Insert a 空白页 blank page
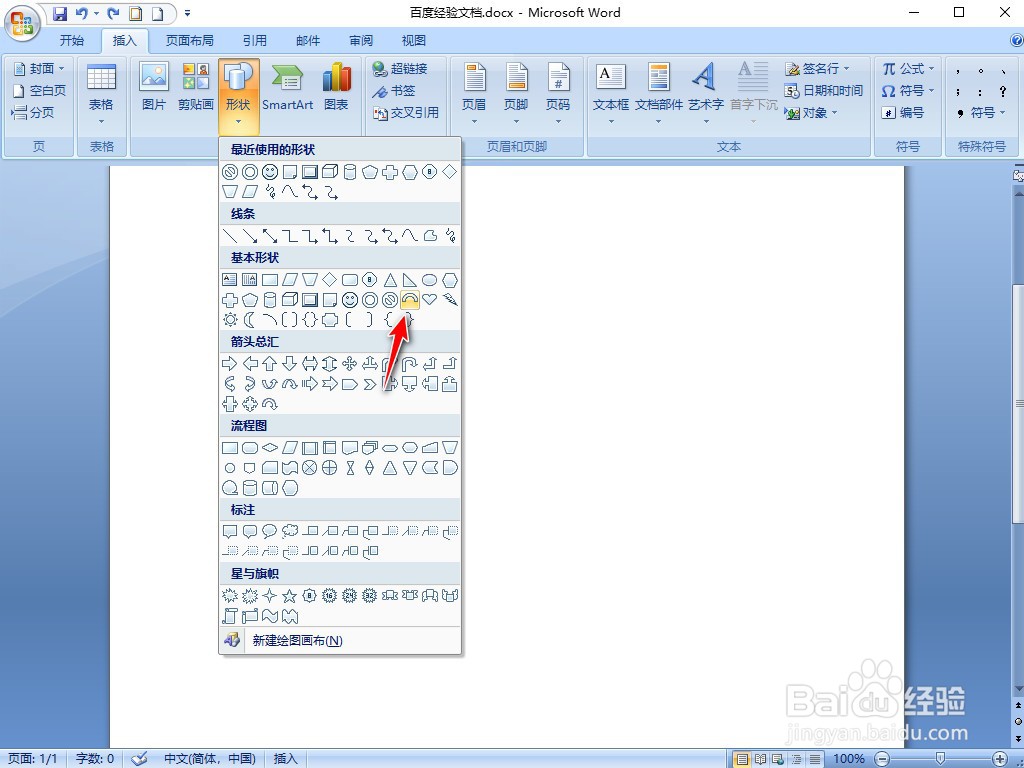This screenshot has width=1024, height=768. tap(39, 91)
